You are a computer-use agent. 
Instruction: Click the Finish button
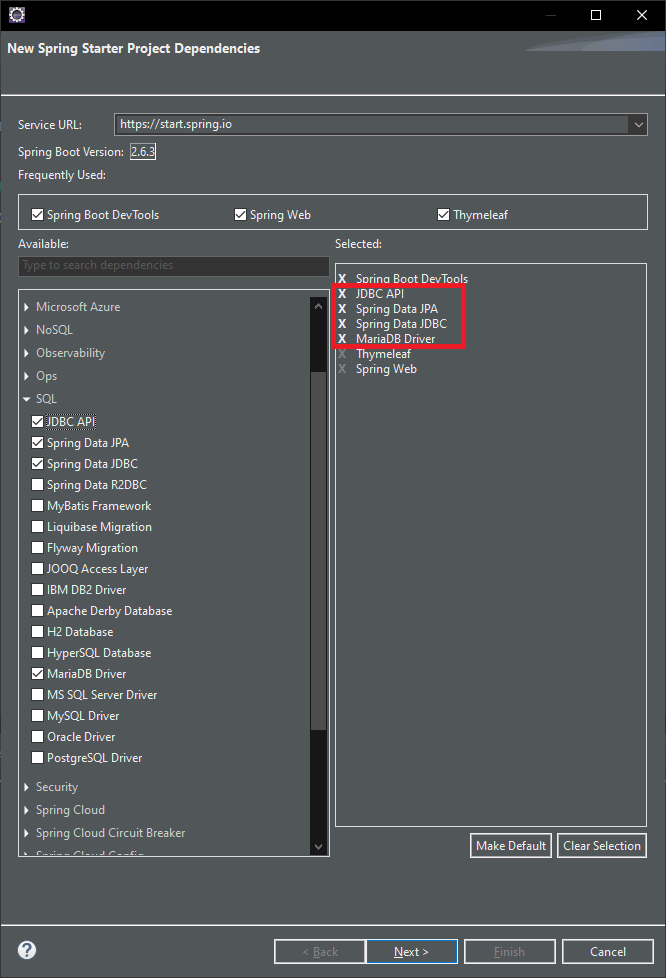509,952
